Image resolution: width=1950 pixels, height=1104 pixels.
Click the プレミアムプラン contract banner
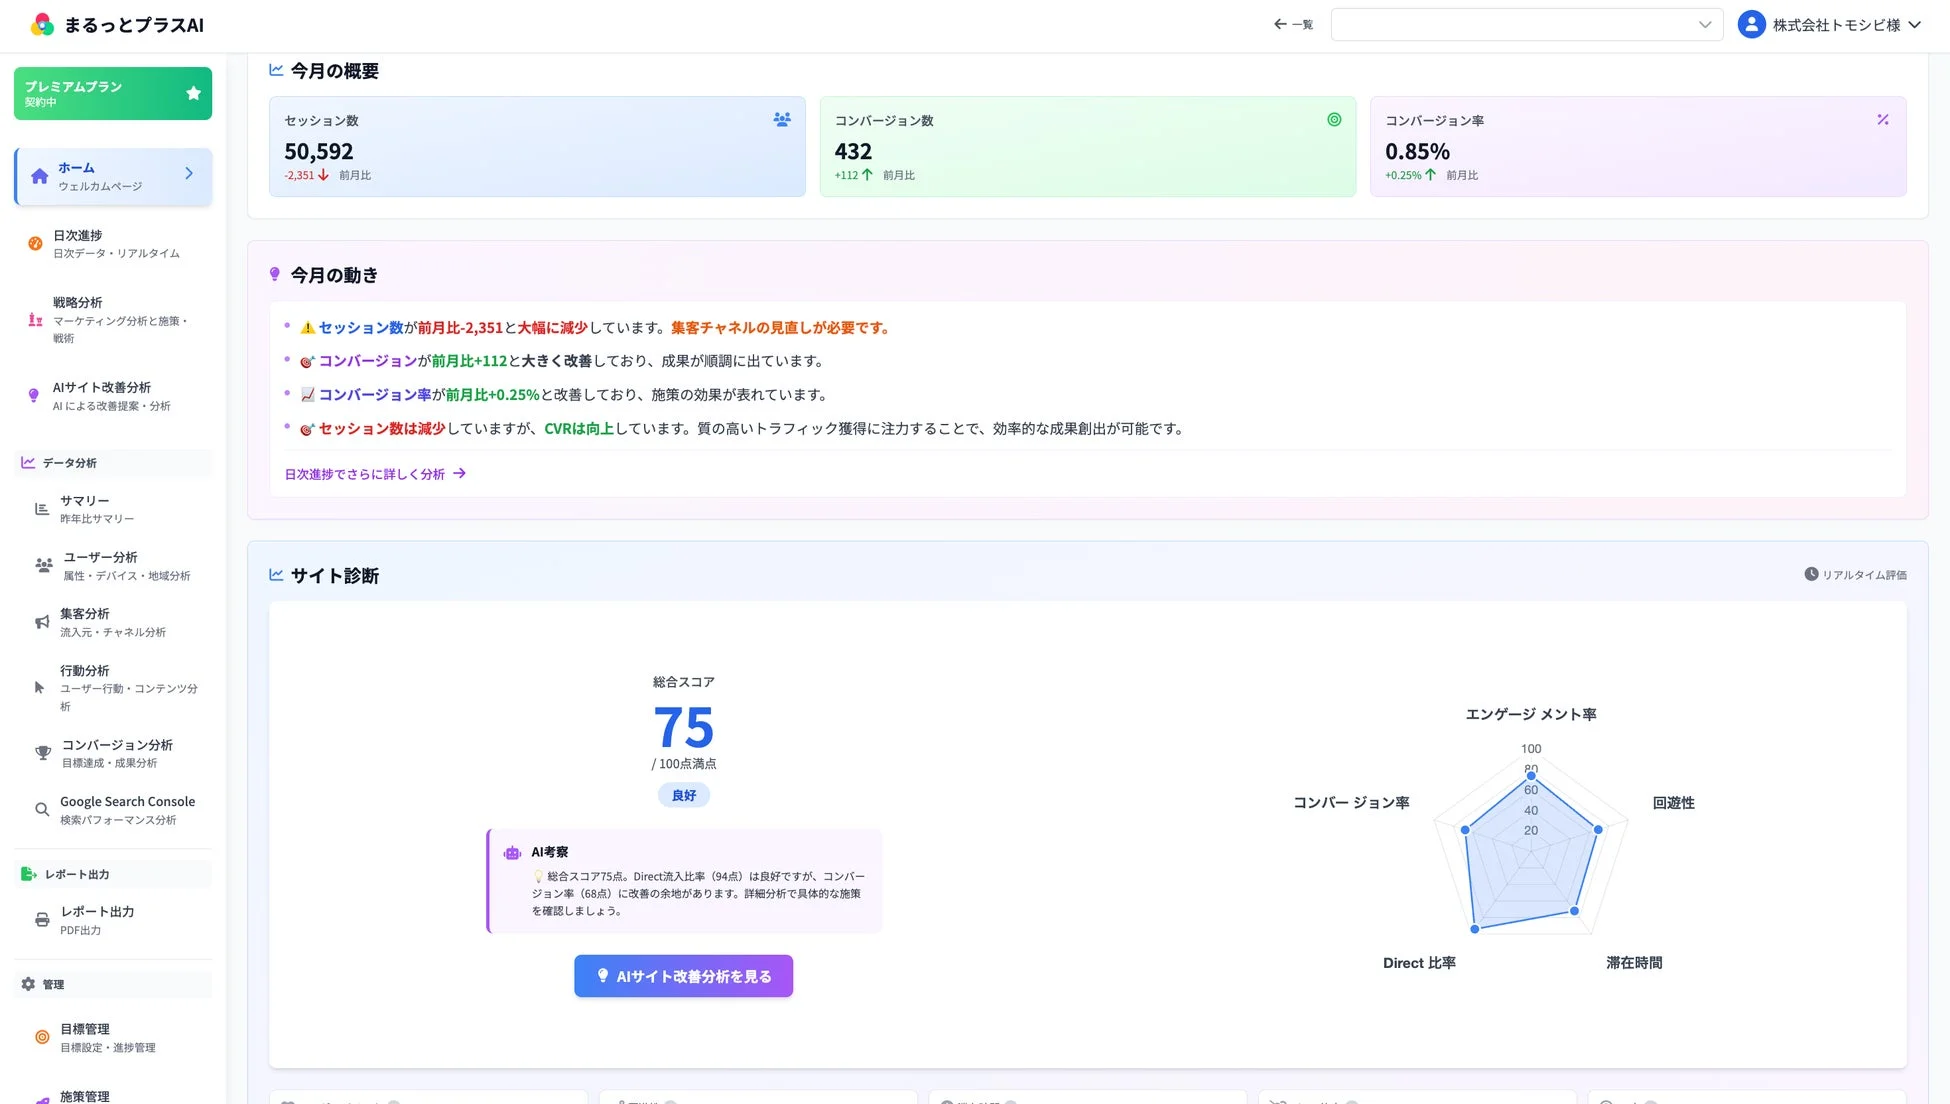coord(112,93)
